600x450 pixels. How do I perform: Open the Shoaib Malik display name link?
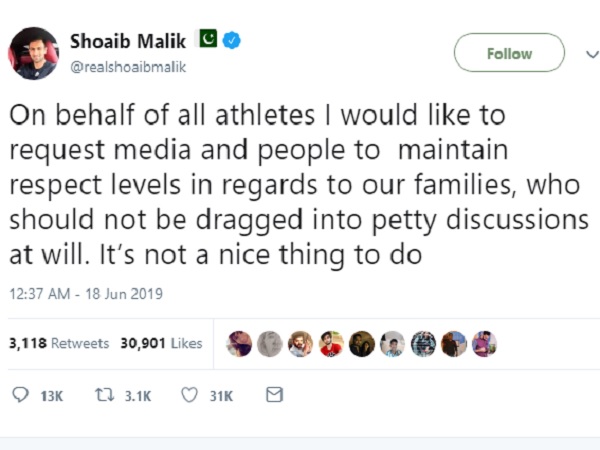[x=128, y=41]
